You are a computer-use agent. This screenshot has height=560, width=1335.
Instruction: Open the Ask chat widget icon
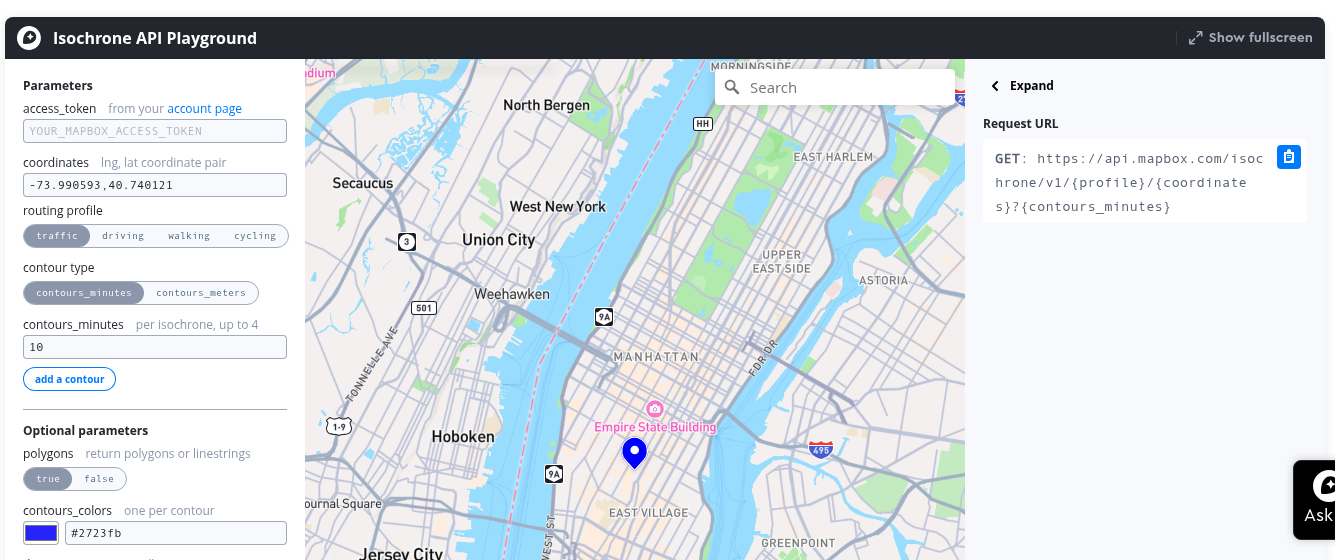[1326, 486]
